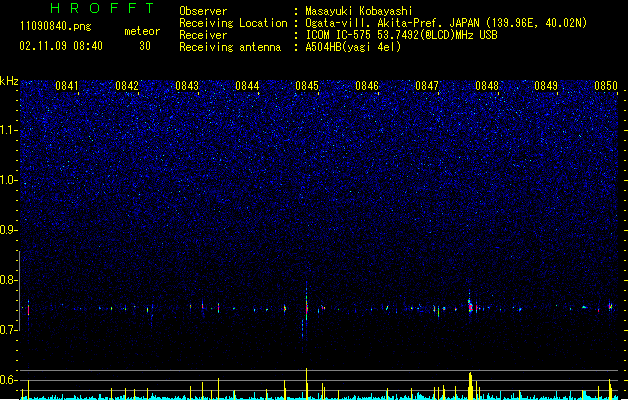
Task: Click the Receiving antenna label
Action: coord(230,47)
